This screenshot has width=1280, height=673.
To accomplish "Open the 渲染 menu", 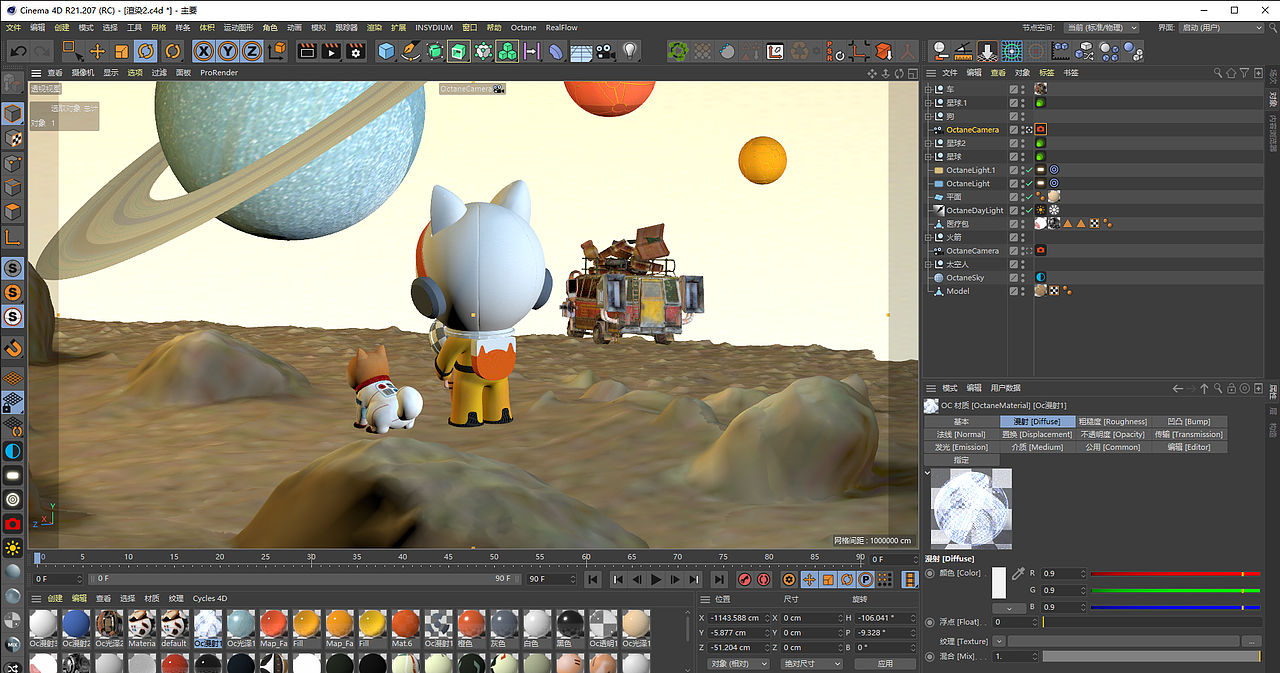I will point(374,28).
